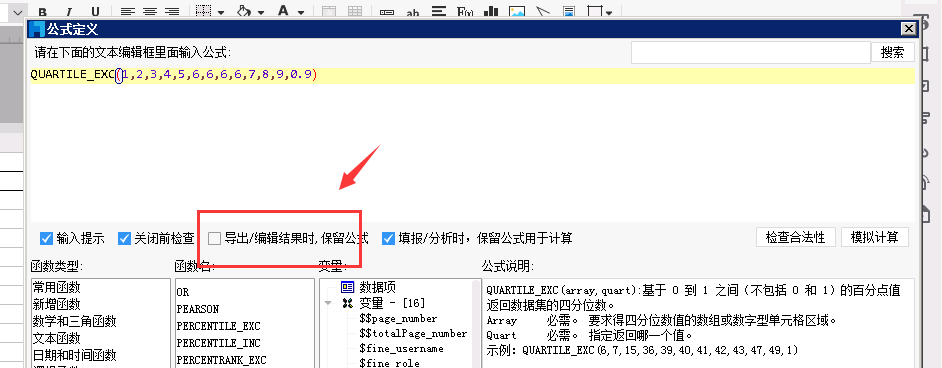
Task: Select 新增函数 function type
Action: [56, 304]
